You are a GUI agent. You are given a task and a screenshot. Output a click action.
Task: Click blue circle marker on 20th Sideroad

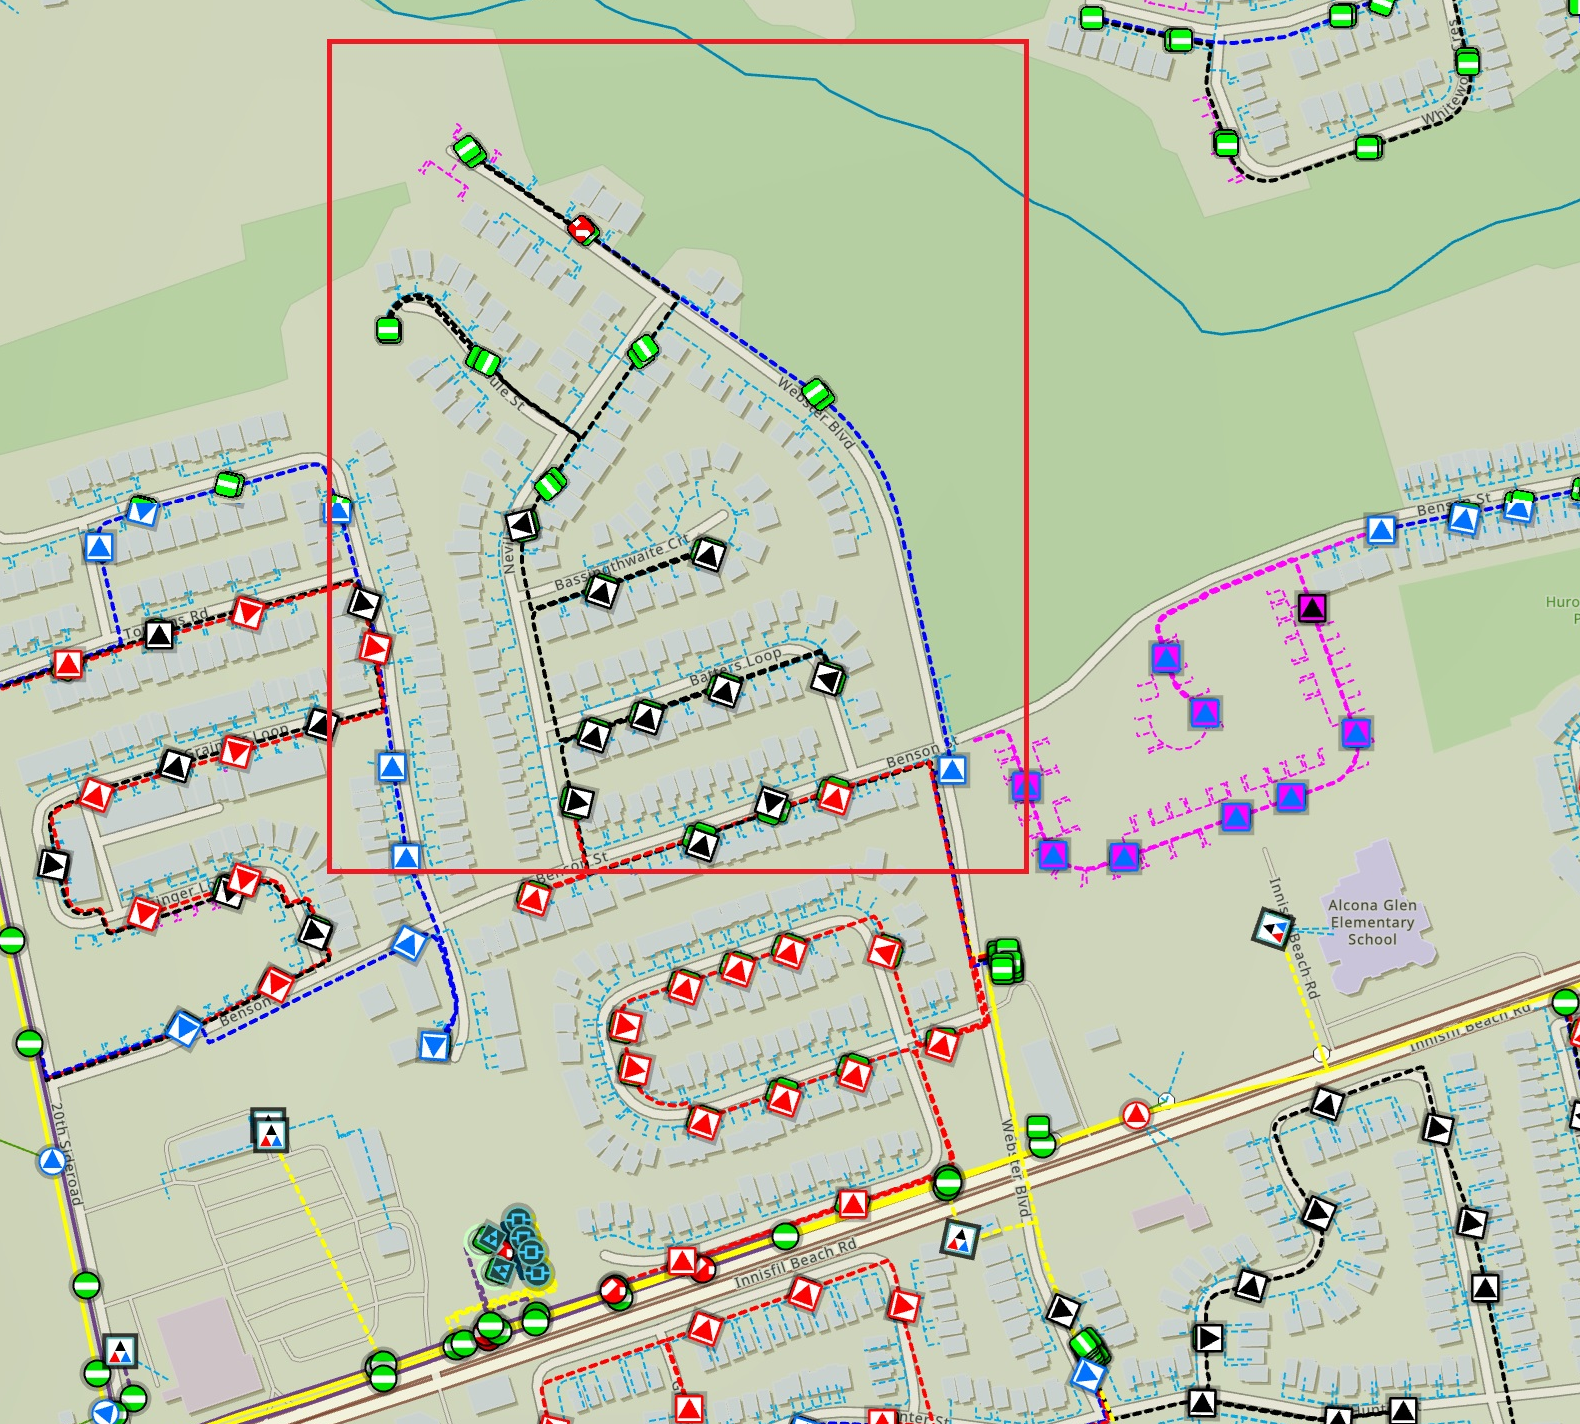pos(52,1161)
